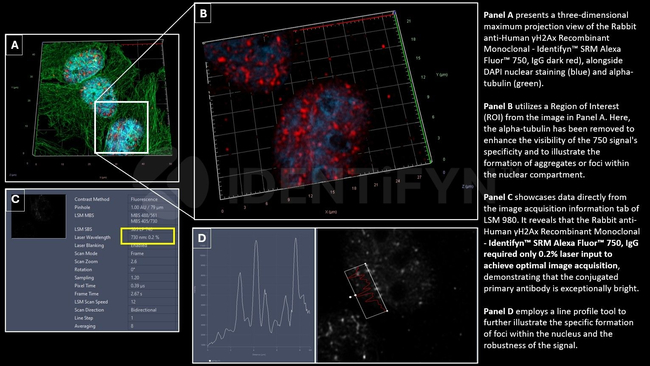Image resolution: width=650 pixels, height=366 pixels.
Task: Click the "MBS 405/730" value
Action: [144, 221]
